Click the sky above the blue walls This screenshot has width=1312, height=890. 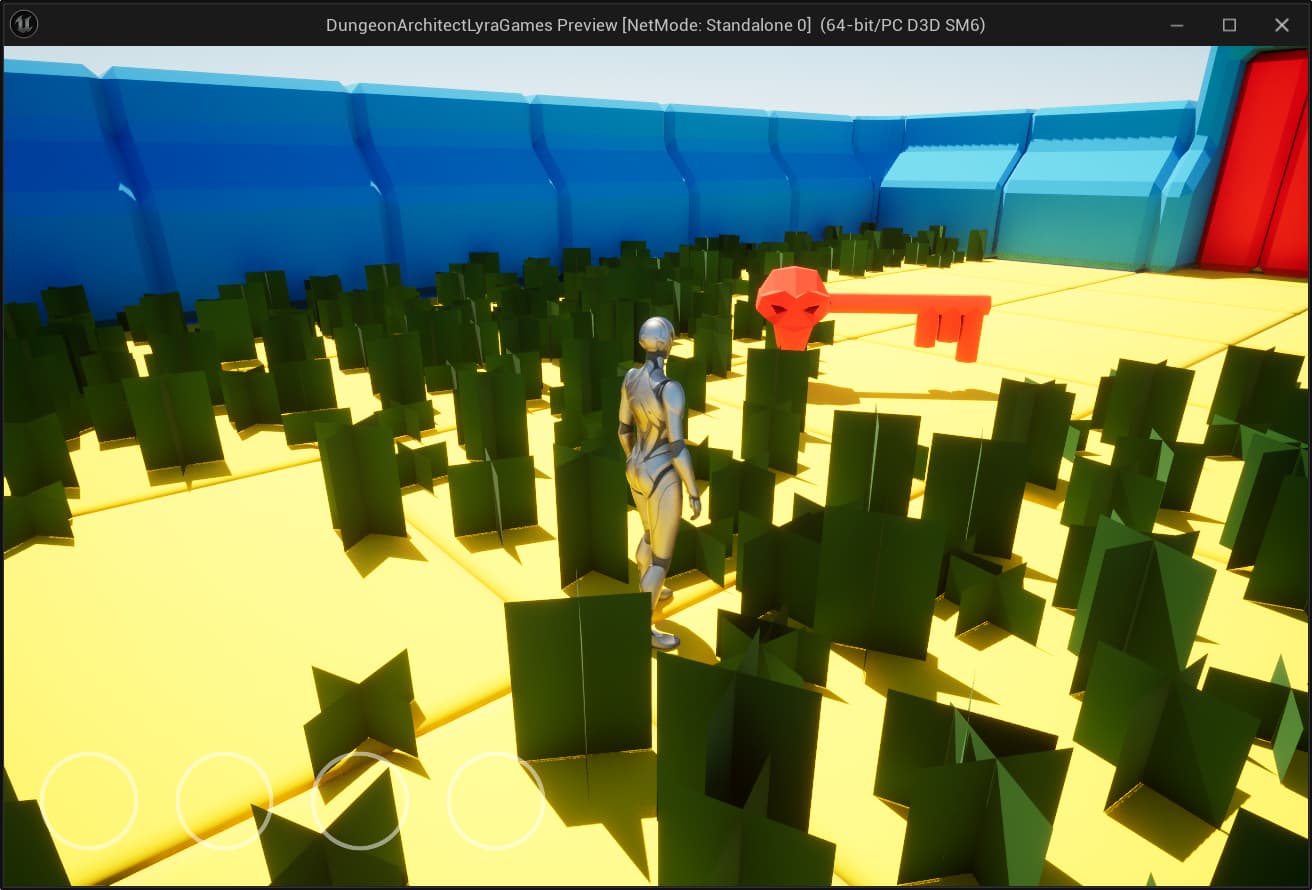pos(700,75)
